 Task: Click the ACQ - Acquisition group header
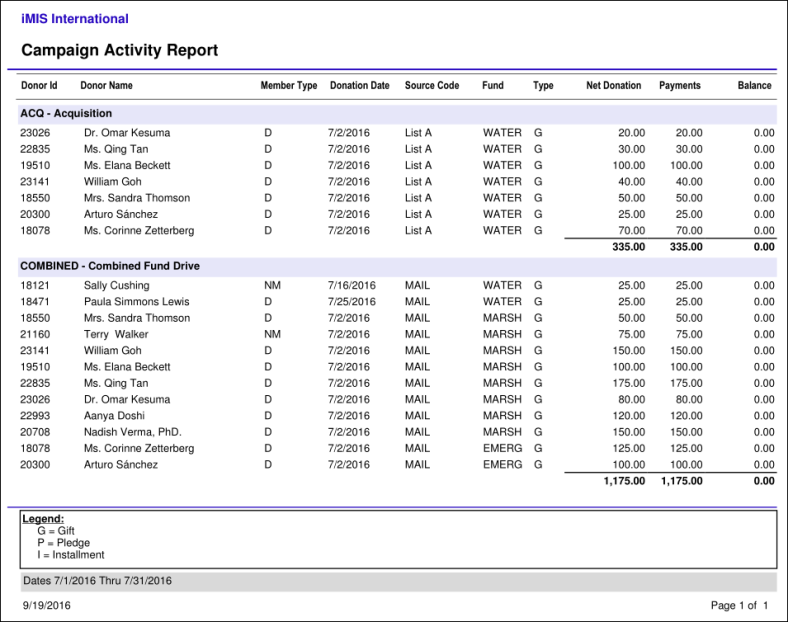397,114
